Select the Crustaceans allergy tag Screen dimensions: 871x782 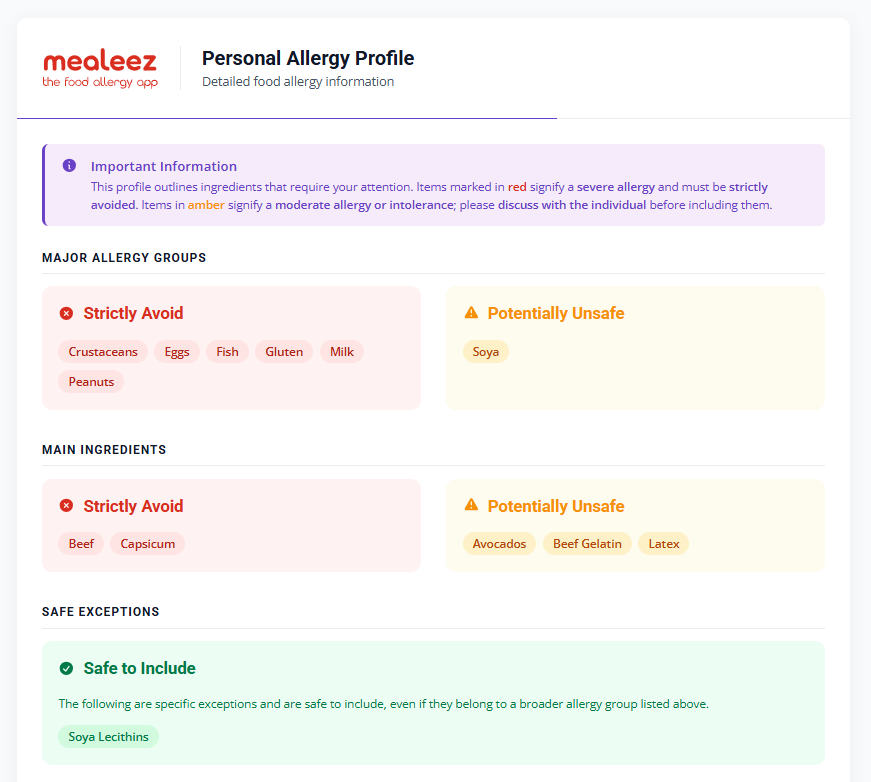[x=103, y=352]
